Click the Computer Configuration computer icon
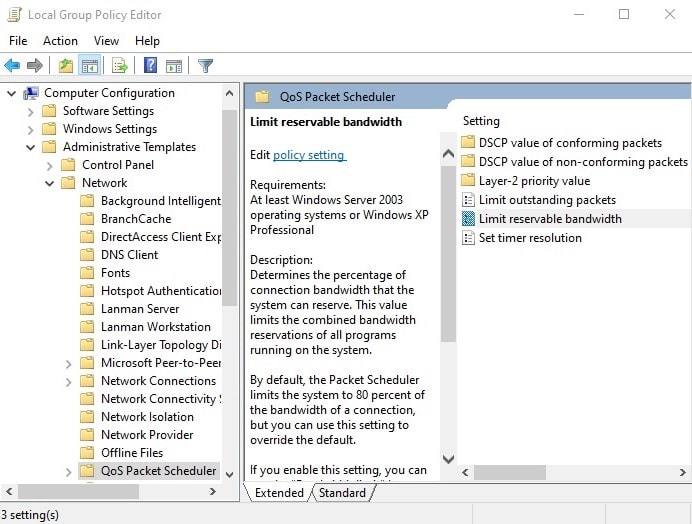Screen dimensions: 692x524 click(x=31, y=93)
